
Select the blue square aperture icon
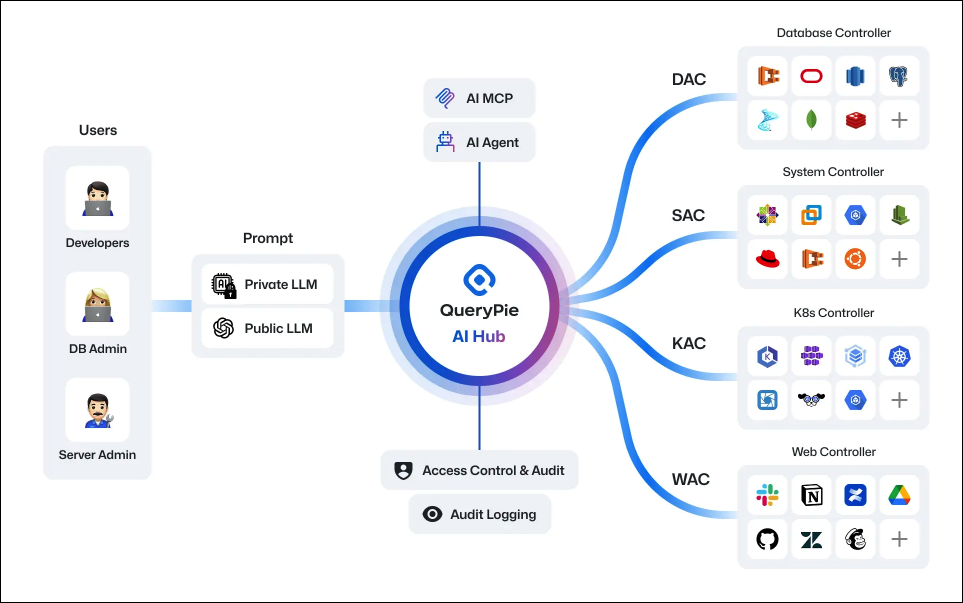tap(767, 400)
